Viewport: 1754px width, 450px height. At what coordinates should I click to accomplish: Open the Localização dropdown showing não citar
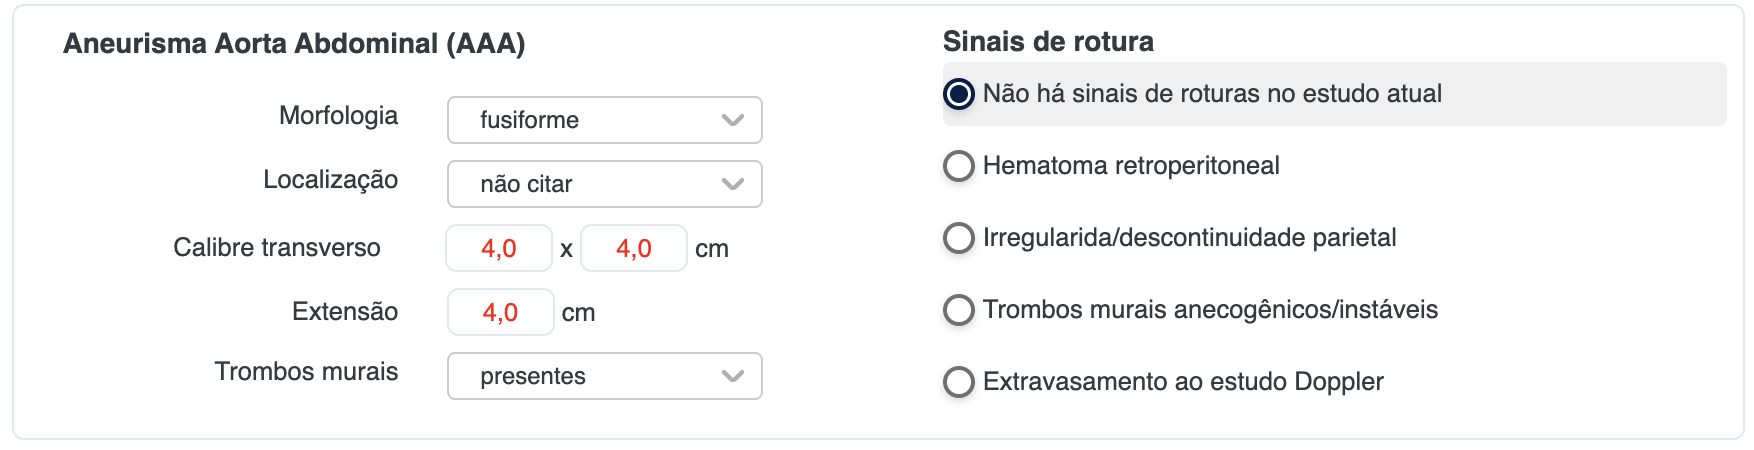[604, 184]
